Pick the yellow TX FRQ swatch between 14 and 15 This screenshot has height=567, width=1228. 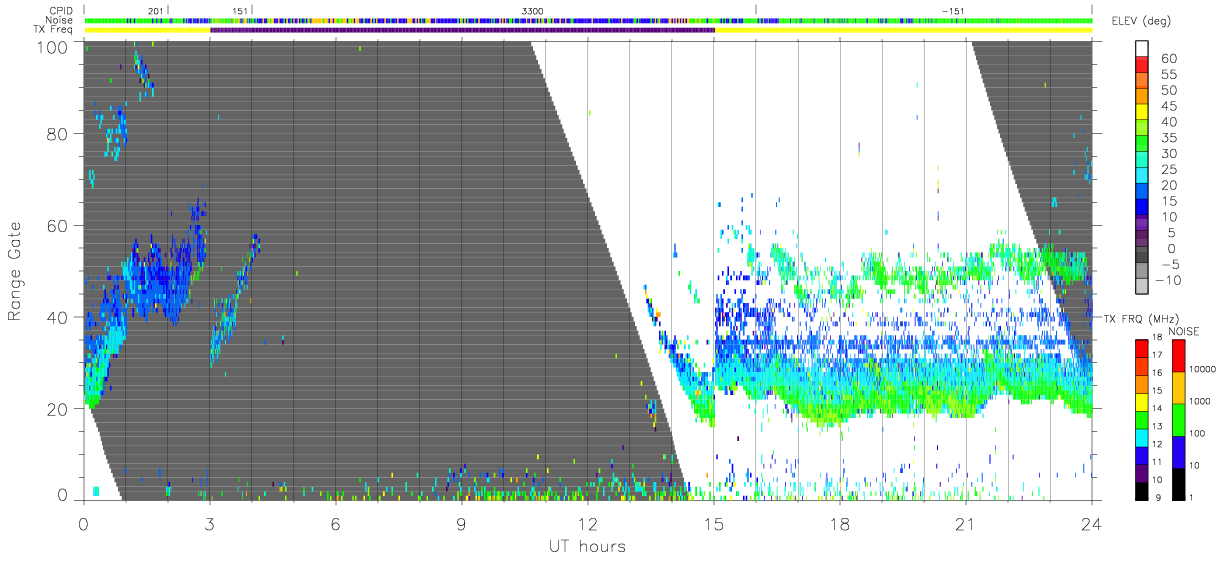(x=1142, y=400)
